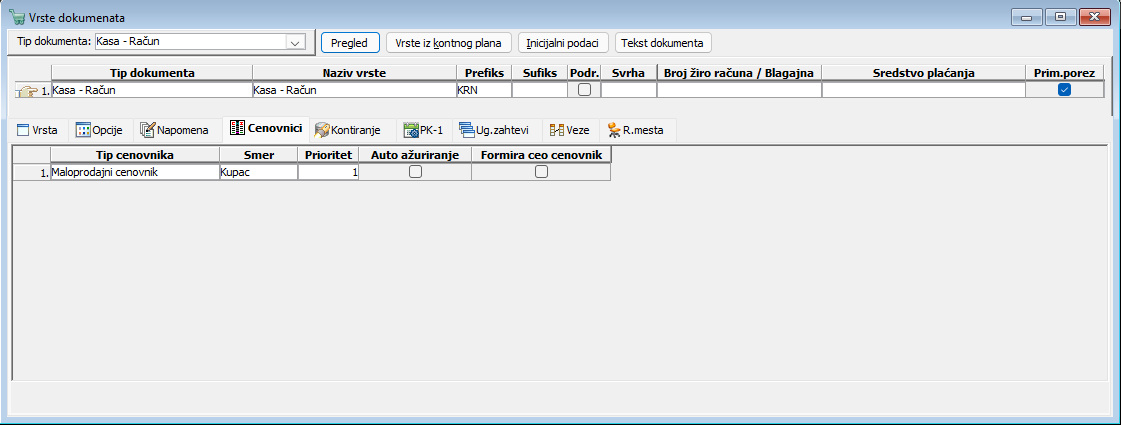Click the Veze tab links icon
This screenshot has height=425, width=1121.
point(557,130)
